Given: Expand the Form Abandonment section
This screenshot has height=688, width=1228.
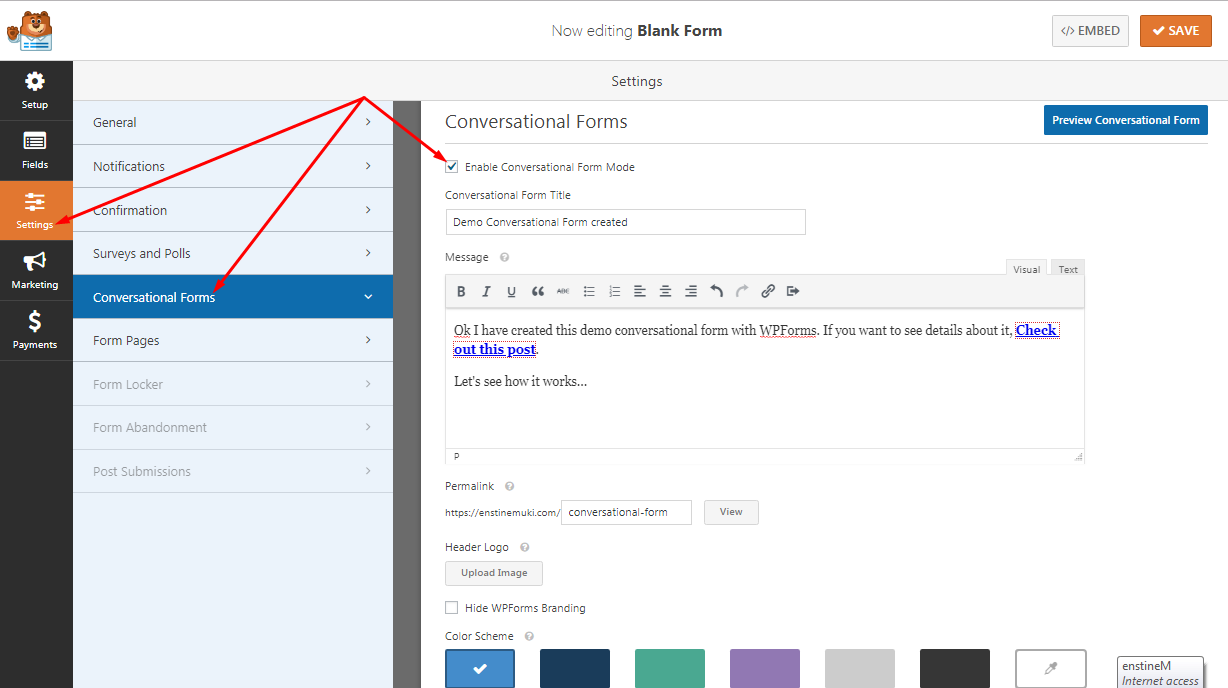Looking at the screenshot, I should tap(233, 427).
